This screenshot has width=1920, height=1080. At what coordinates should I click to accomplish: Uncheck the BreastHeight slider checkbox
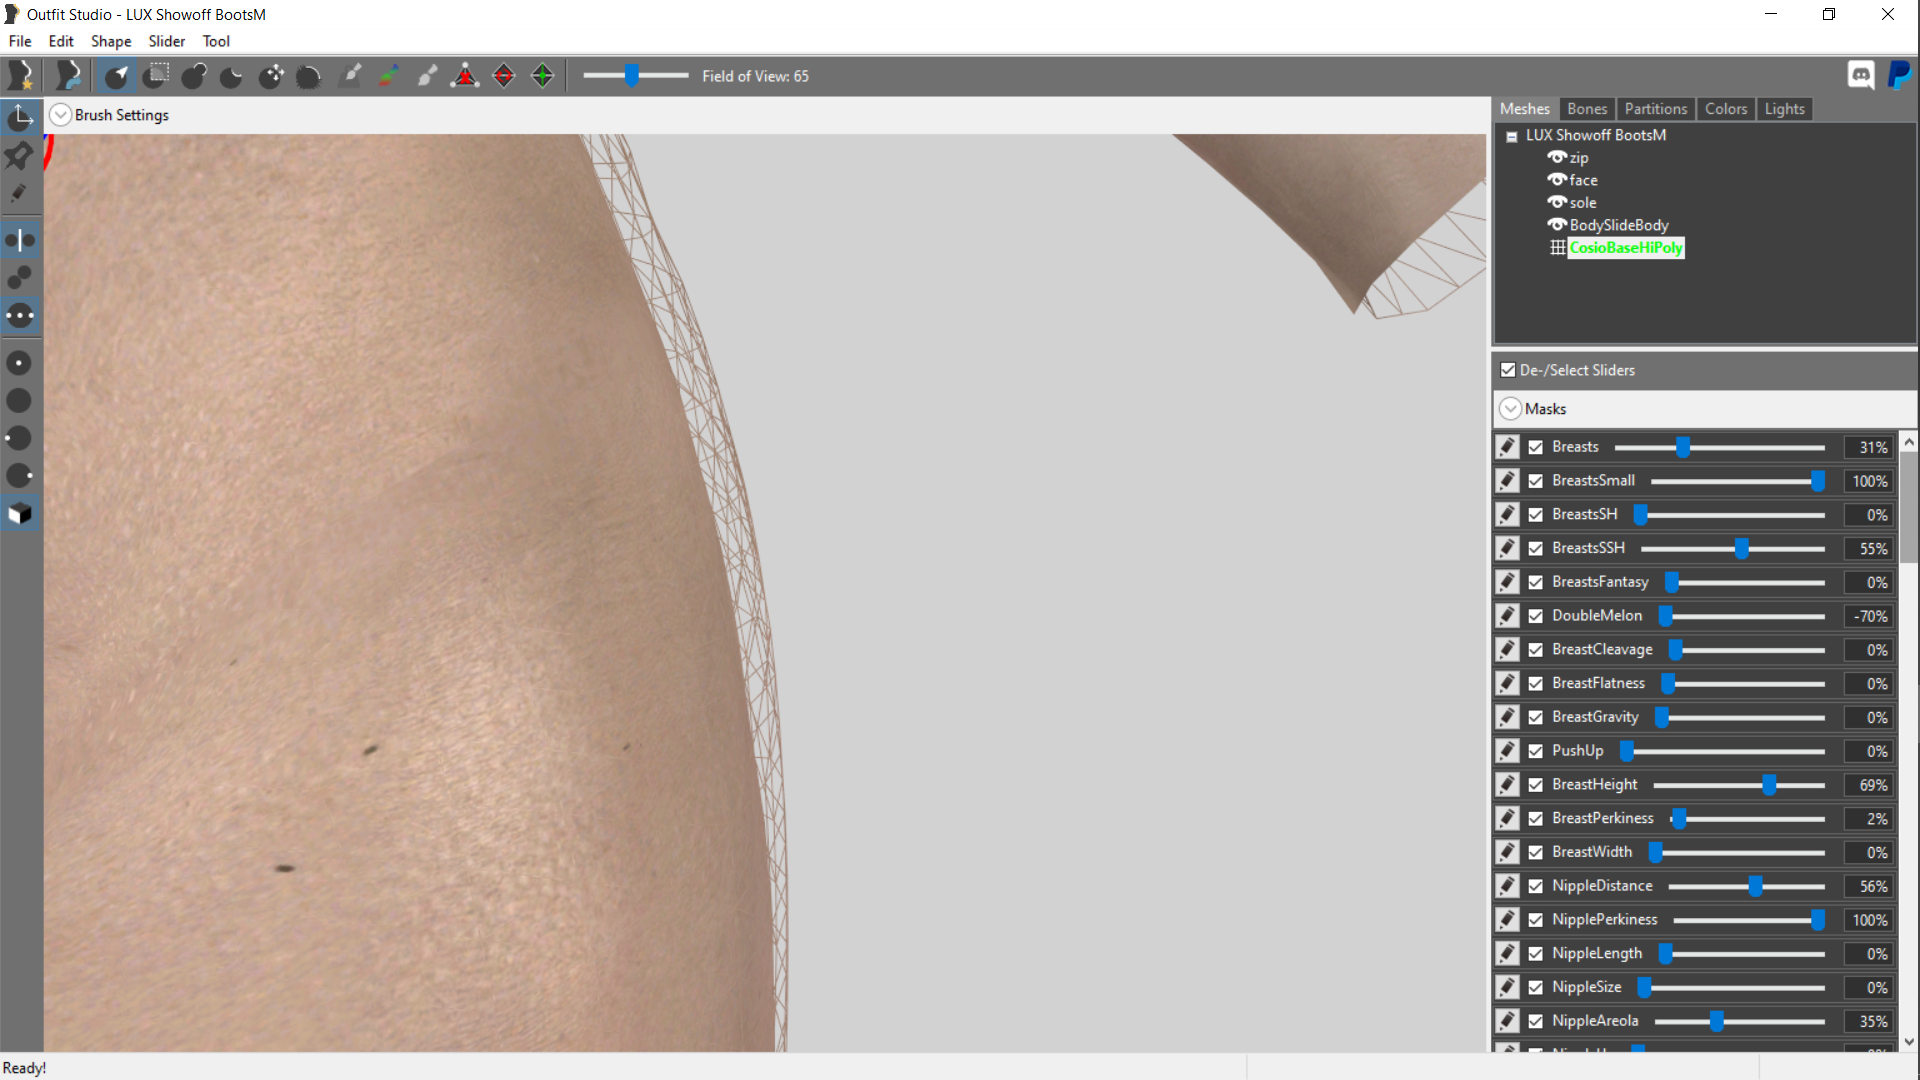[x=1536, y=785]
